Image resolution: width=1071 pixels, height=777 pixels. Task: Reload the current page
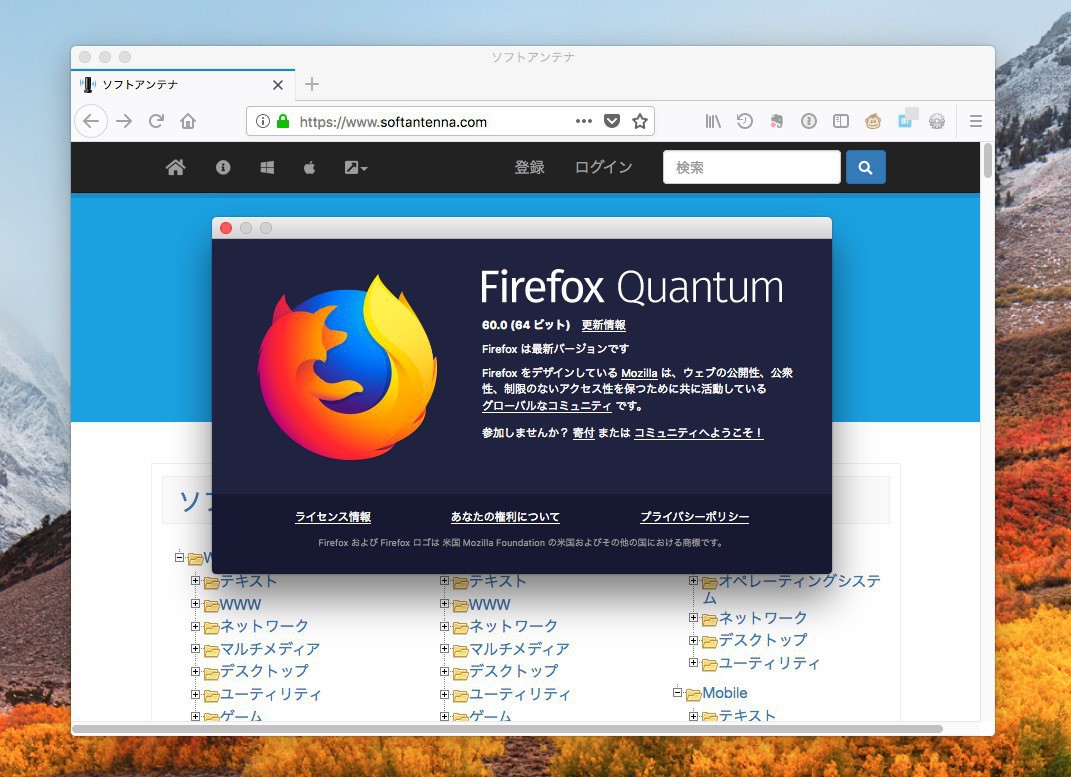156,121
